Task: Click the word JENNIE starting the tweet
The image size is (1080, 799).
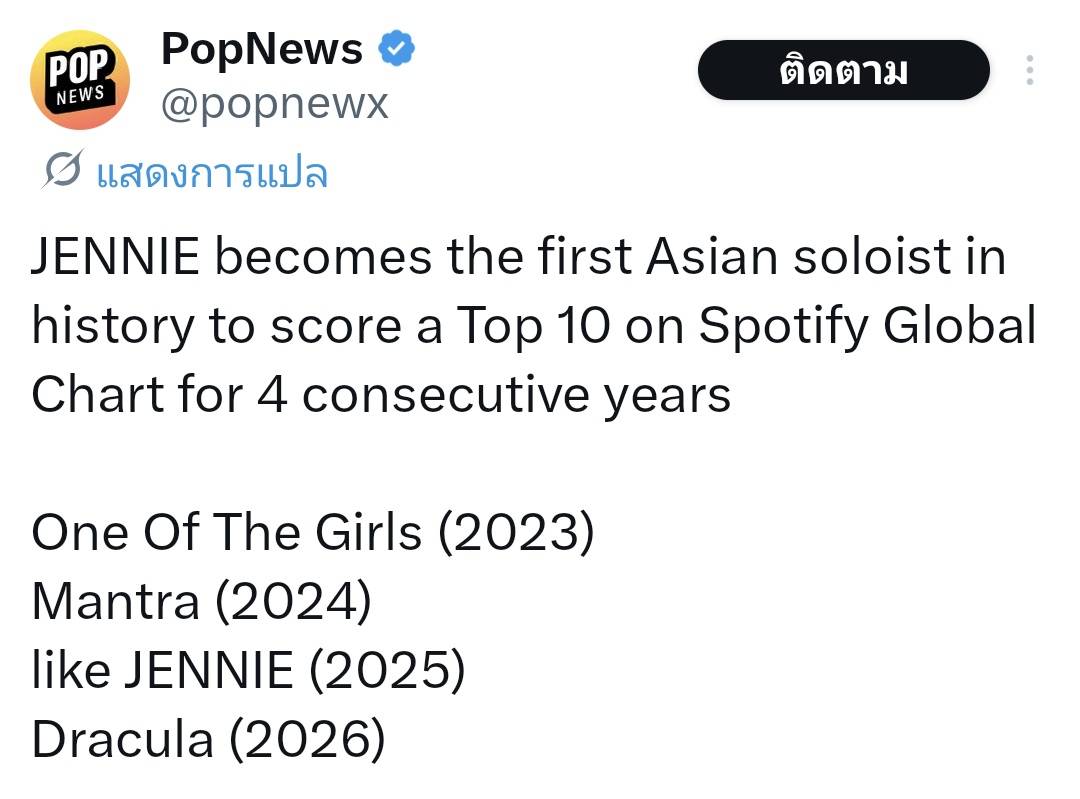Action: point(115,258)
